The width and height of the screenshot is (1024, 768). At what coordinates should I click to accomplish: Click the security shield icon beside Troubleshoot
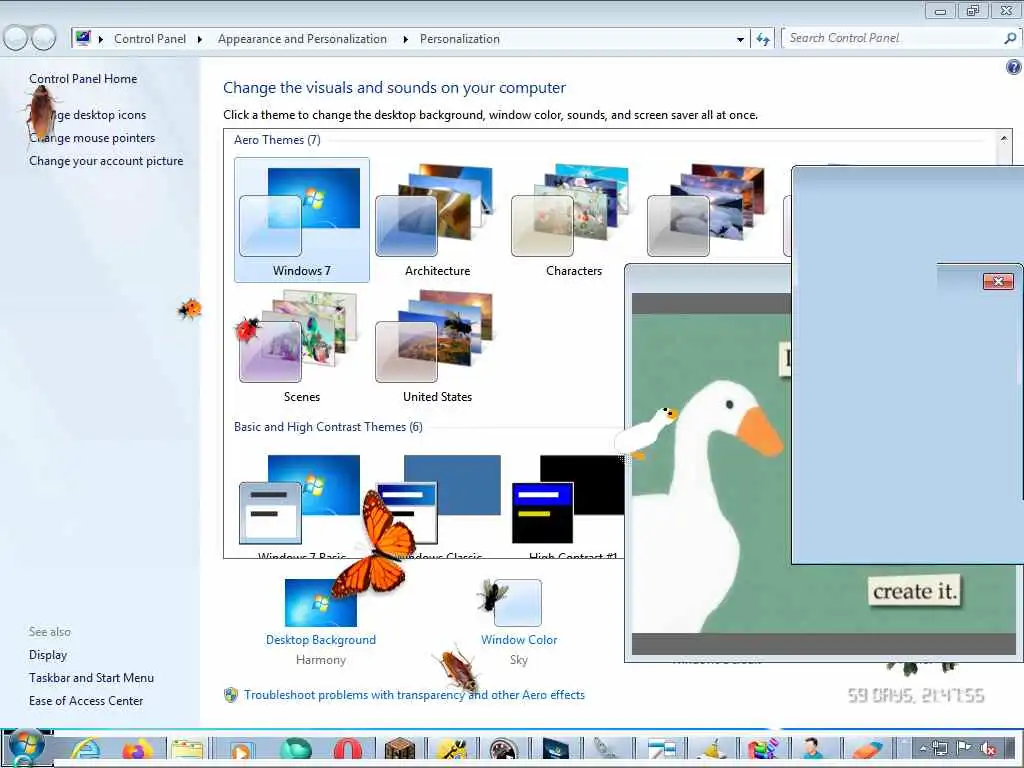click(231, 695)
